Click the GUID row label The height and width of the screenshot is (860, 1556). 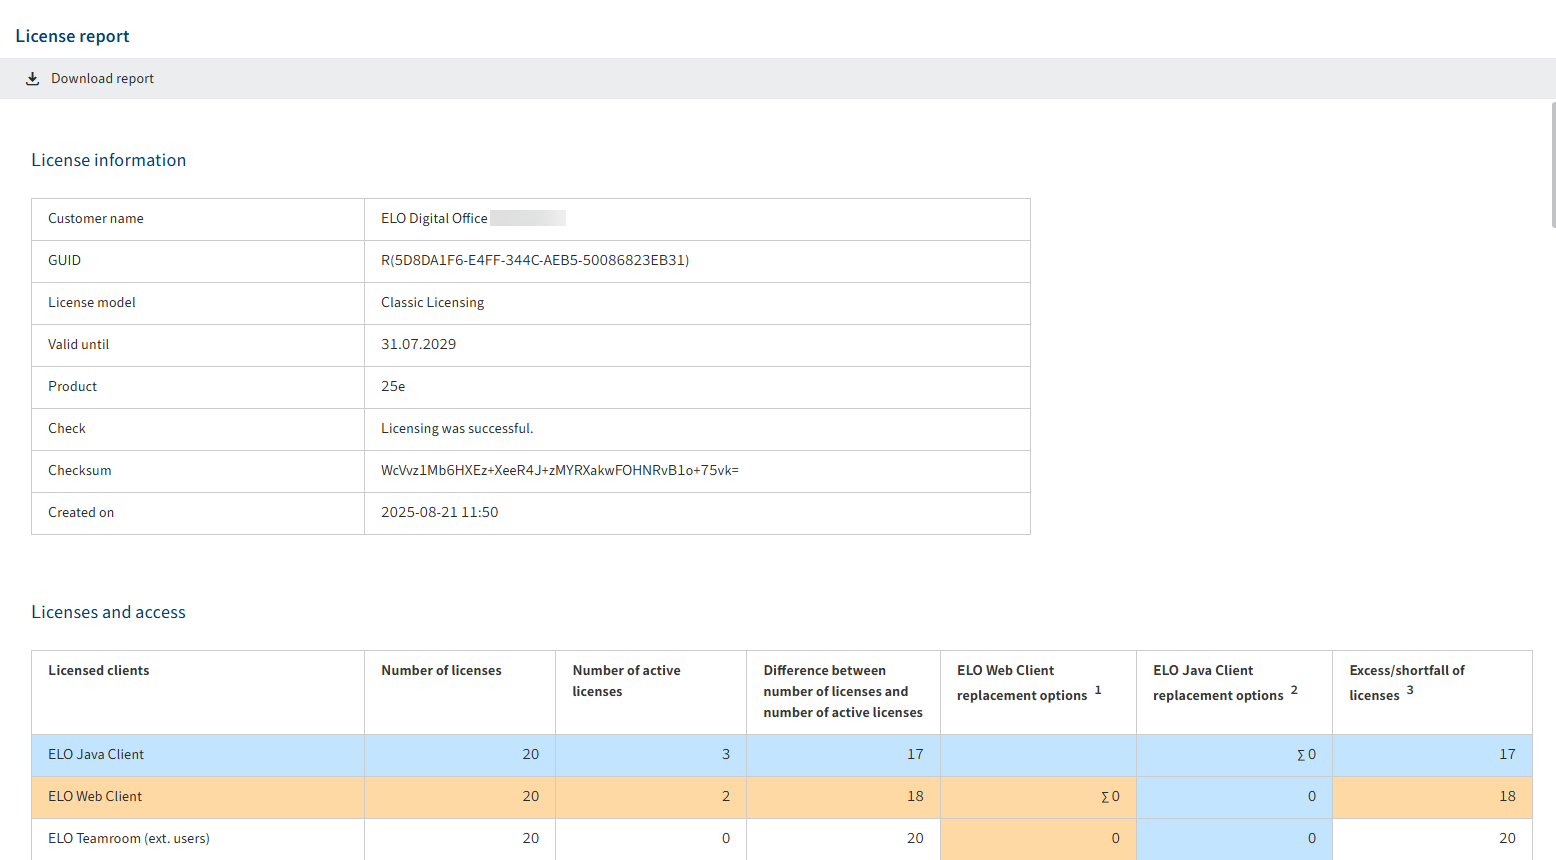[64, 261]
